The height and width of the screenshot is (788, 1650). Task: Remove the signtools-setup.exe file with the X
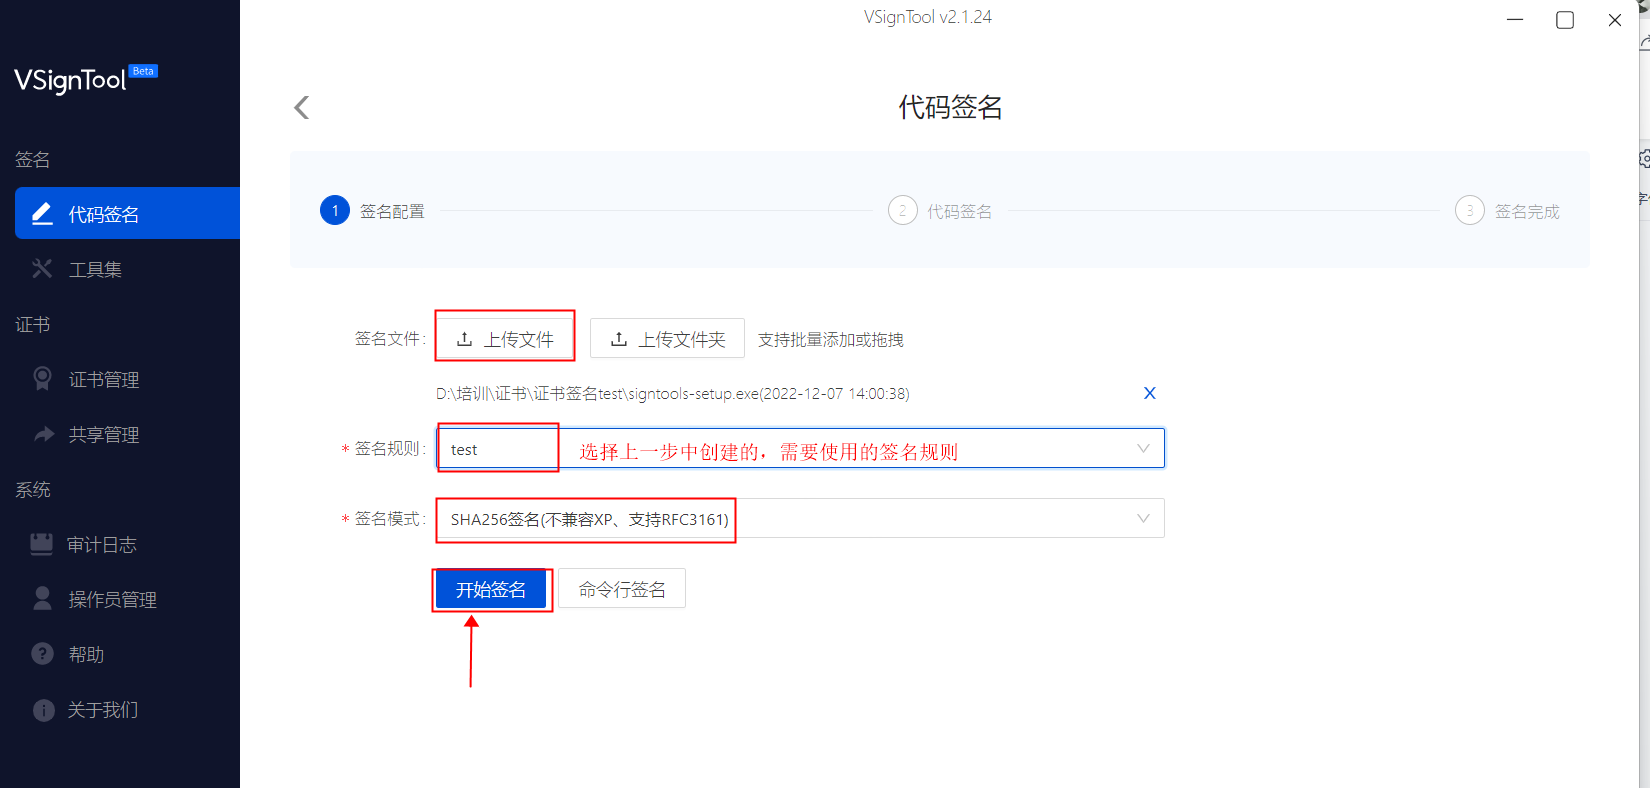pyautogui.click(x=1150, y=393)
